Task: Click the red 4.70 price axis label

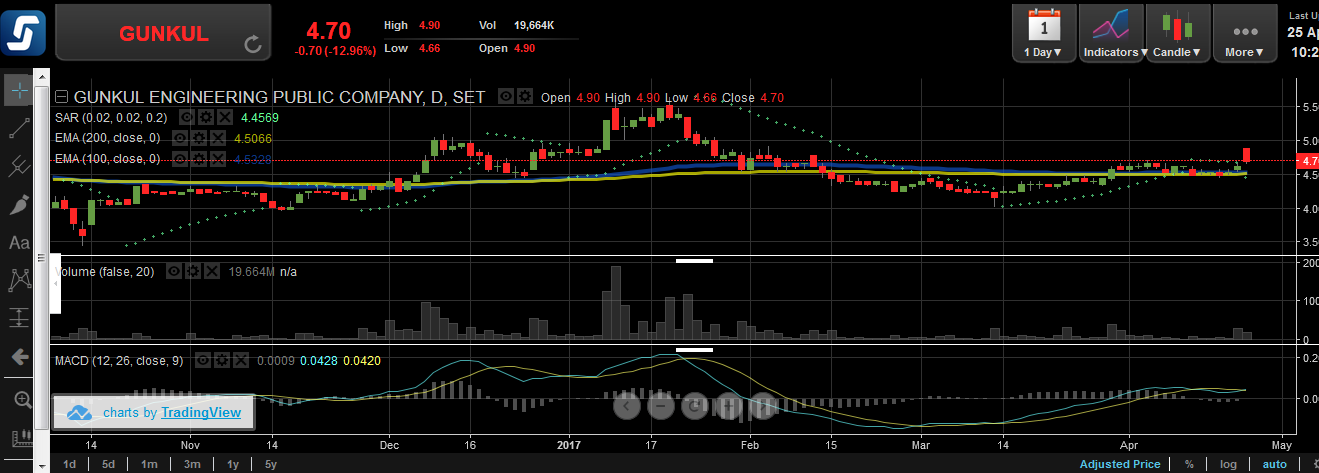Action: [1306, 160]
